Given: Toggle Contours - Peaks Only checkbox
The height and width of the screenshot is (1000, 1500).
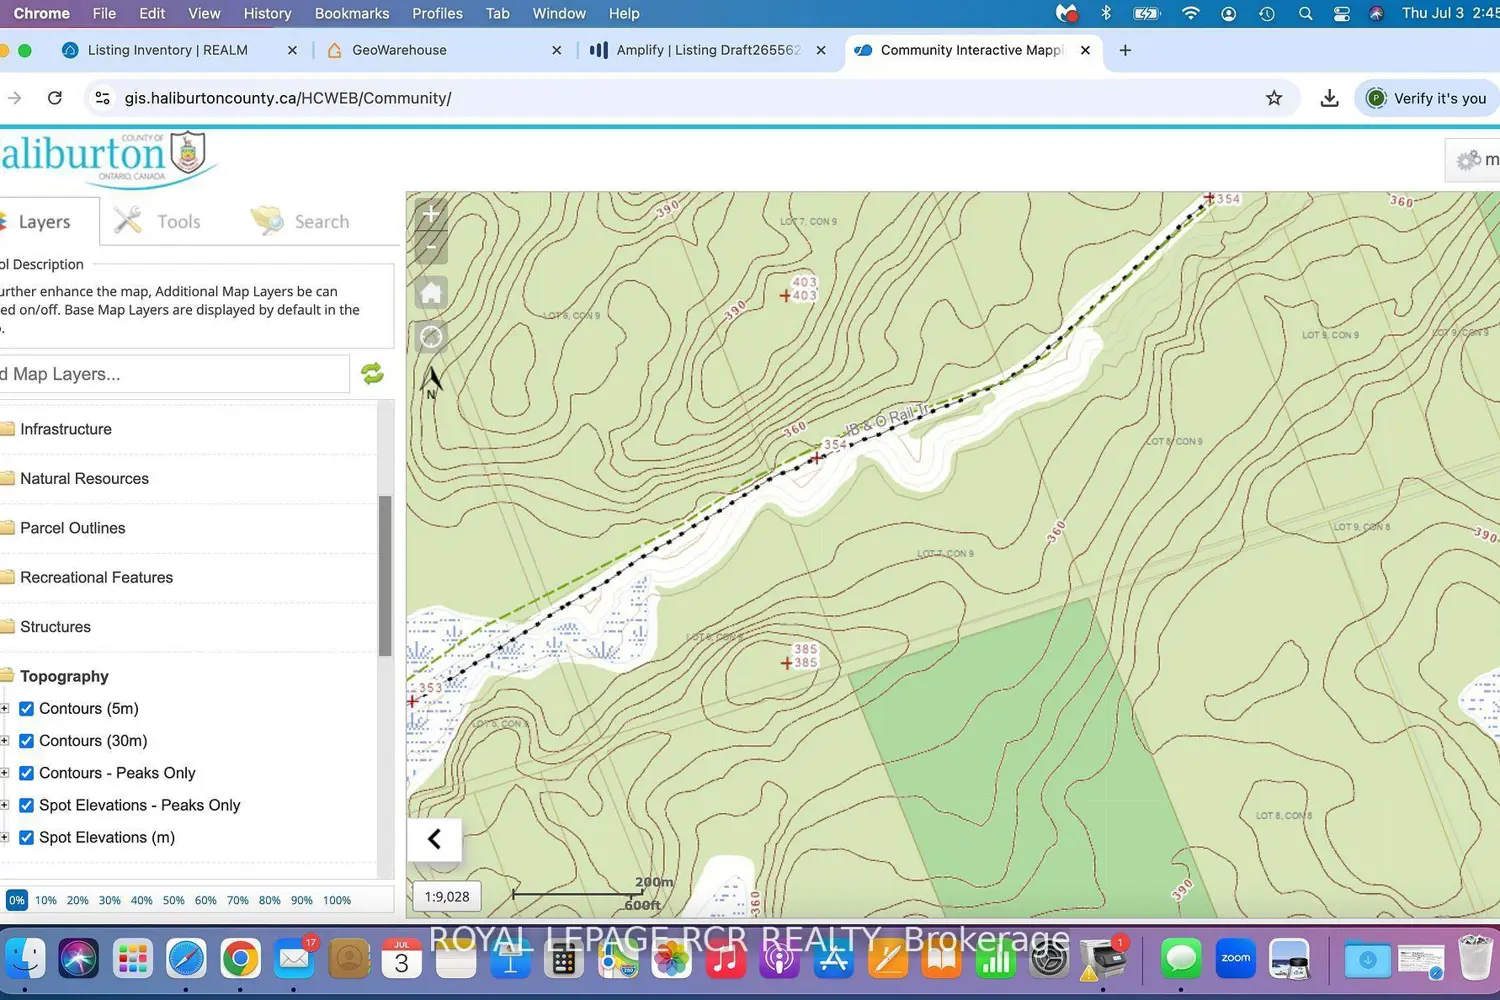Looking at the screenshot, I should pyautogui.click(x=27, y=773).
